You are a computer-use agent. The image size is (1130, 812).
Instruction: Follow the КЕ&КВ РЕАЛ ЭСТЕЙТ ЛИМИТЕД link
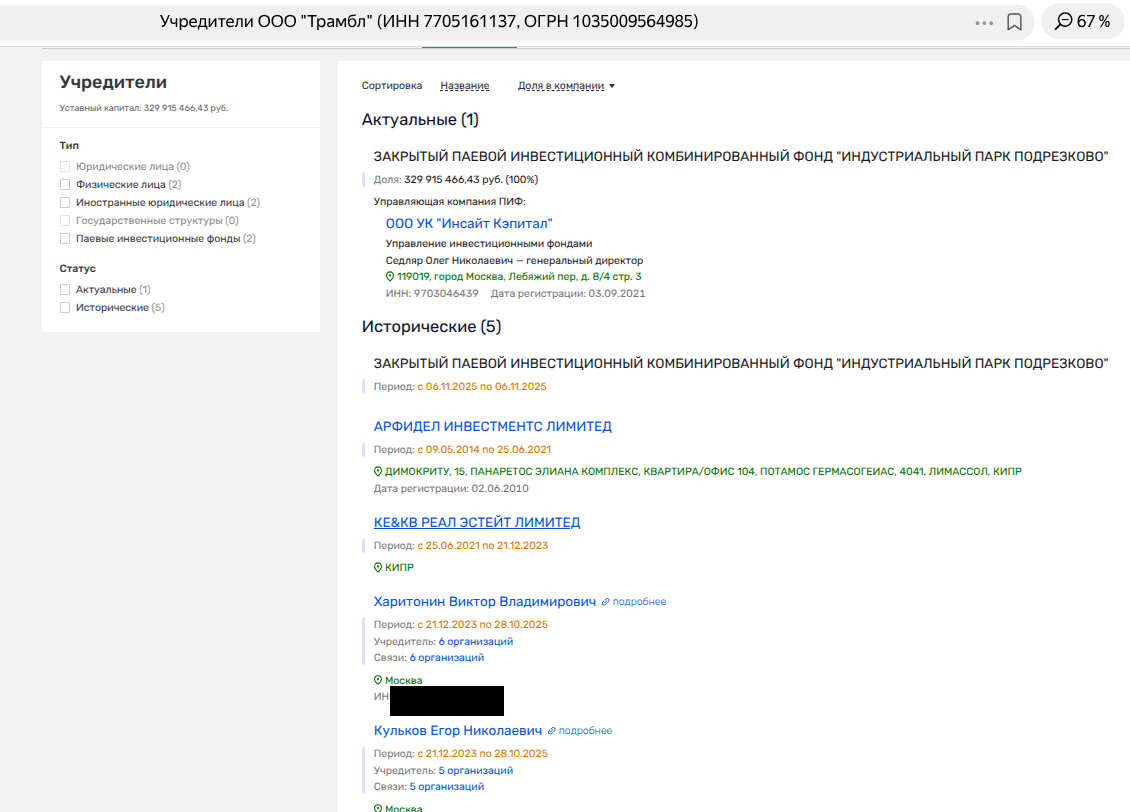tap(476, 523)
